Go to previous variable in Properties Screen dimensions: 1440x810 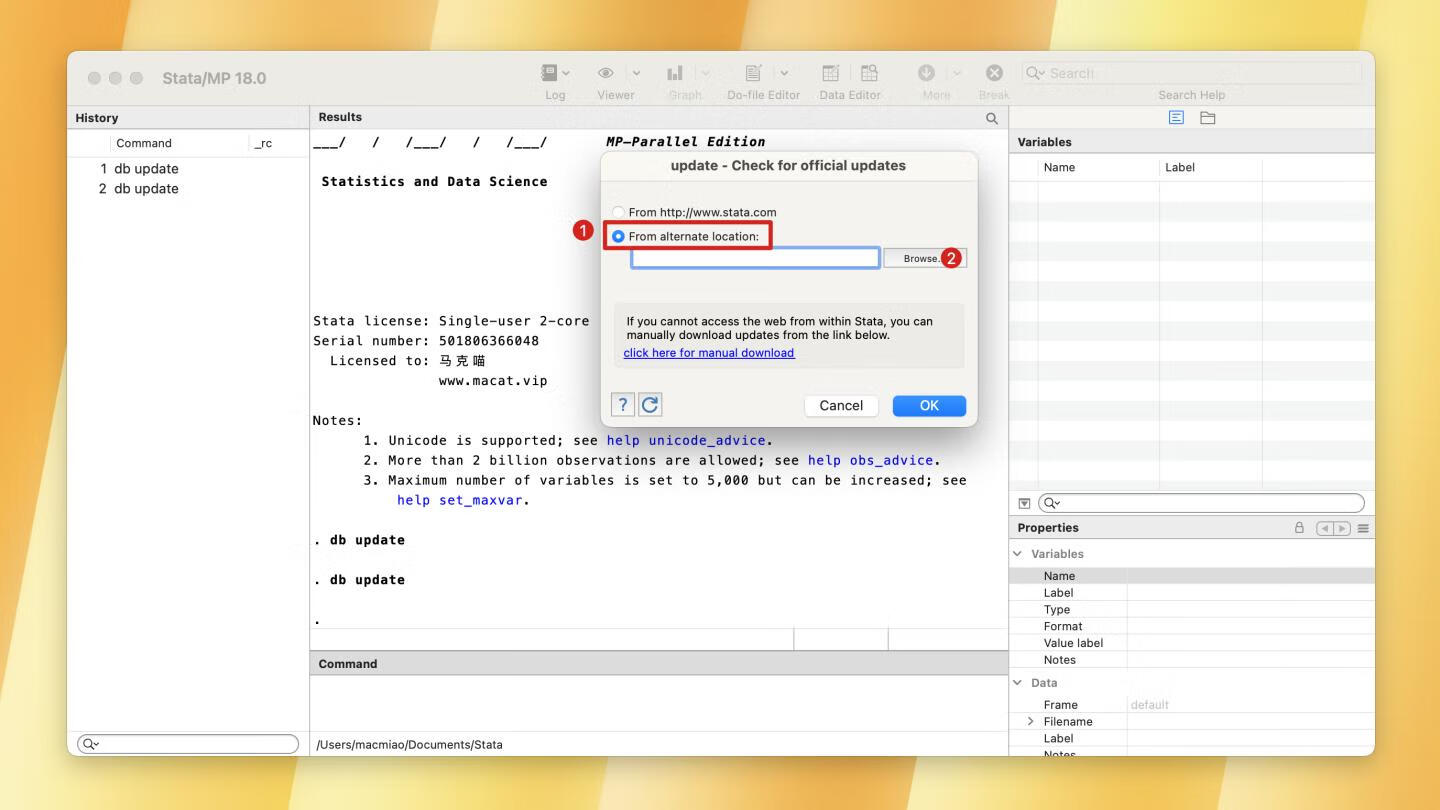point(1325,528)
